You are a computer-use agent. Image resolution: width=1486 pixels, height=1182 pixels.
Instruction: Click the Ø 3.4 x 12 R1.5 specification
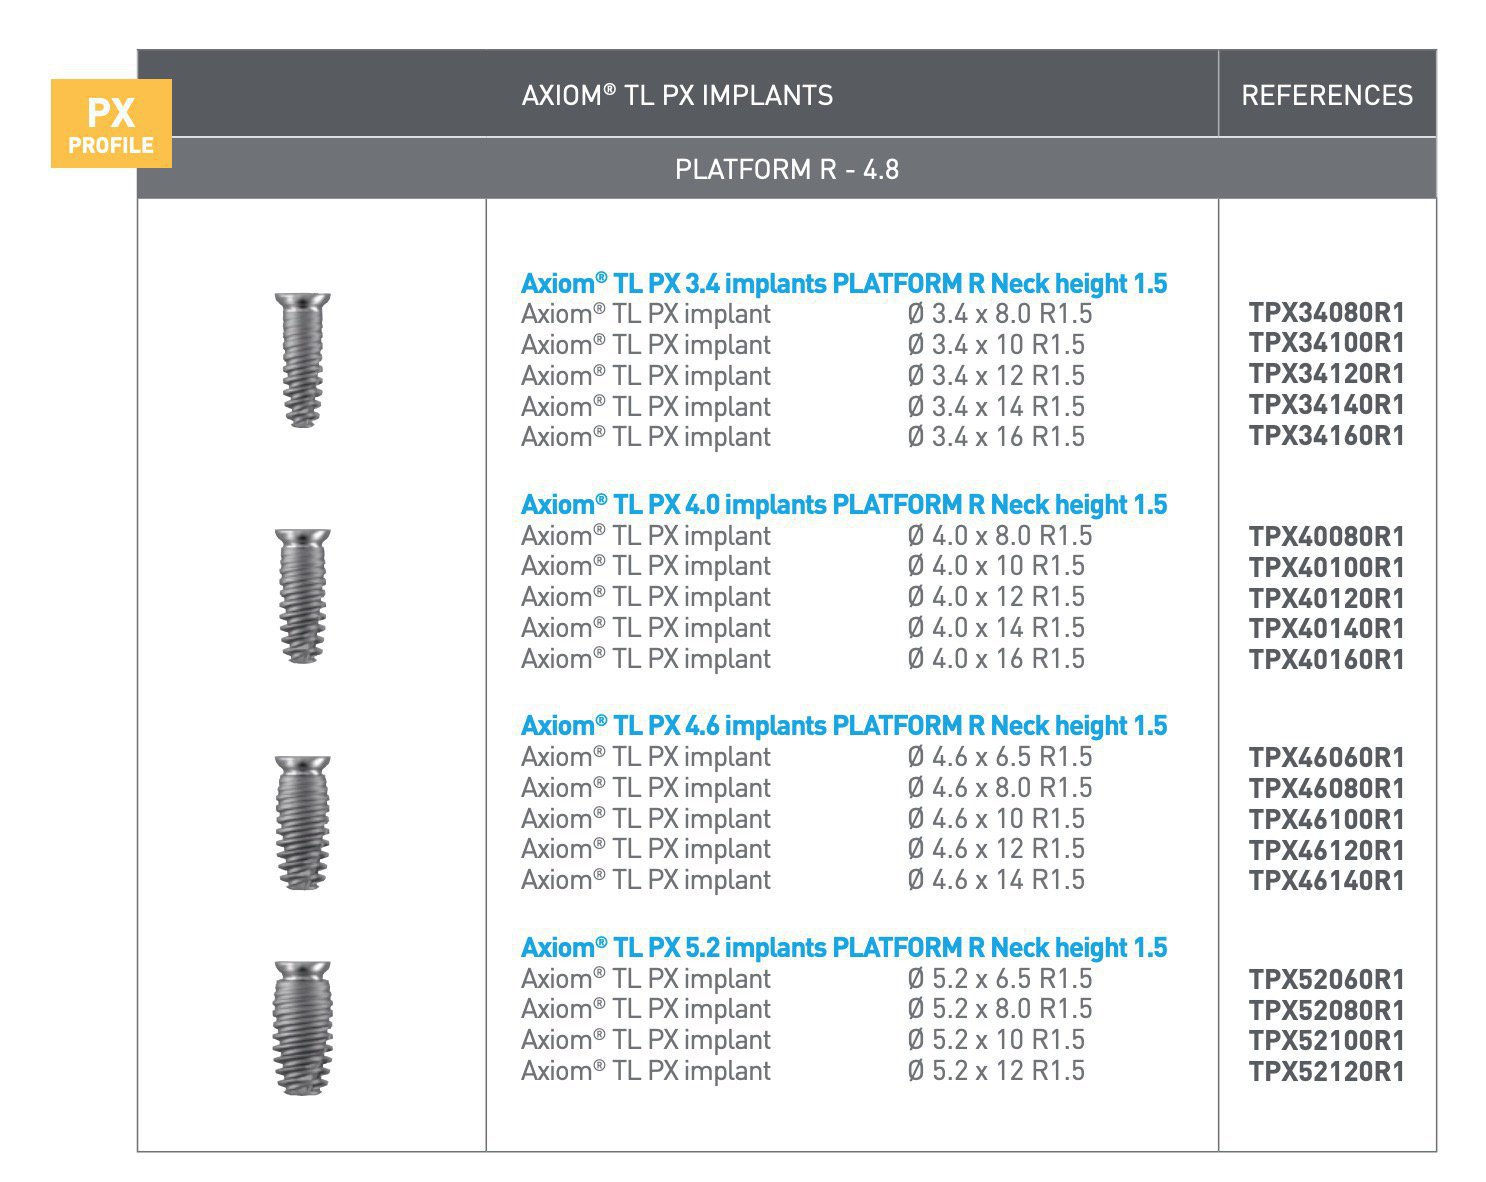click(994, 376)
